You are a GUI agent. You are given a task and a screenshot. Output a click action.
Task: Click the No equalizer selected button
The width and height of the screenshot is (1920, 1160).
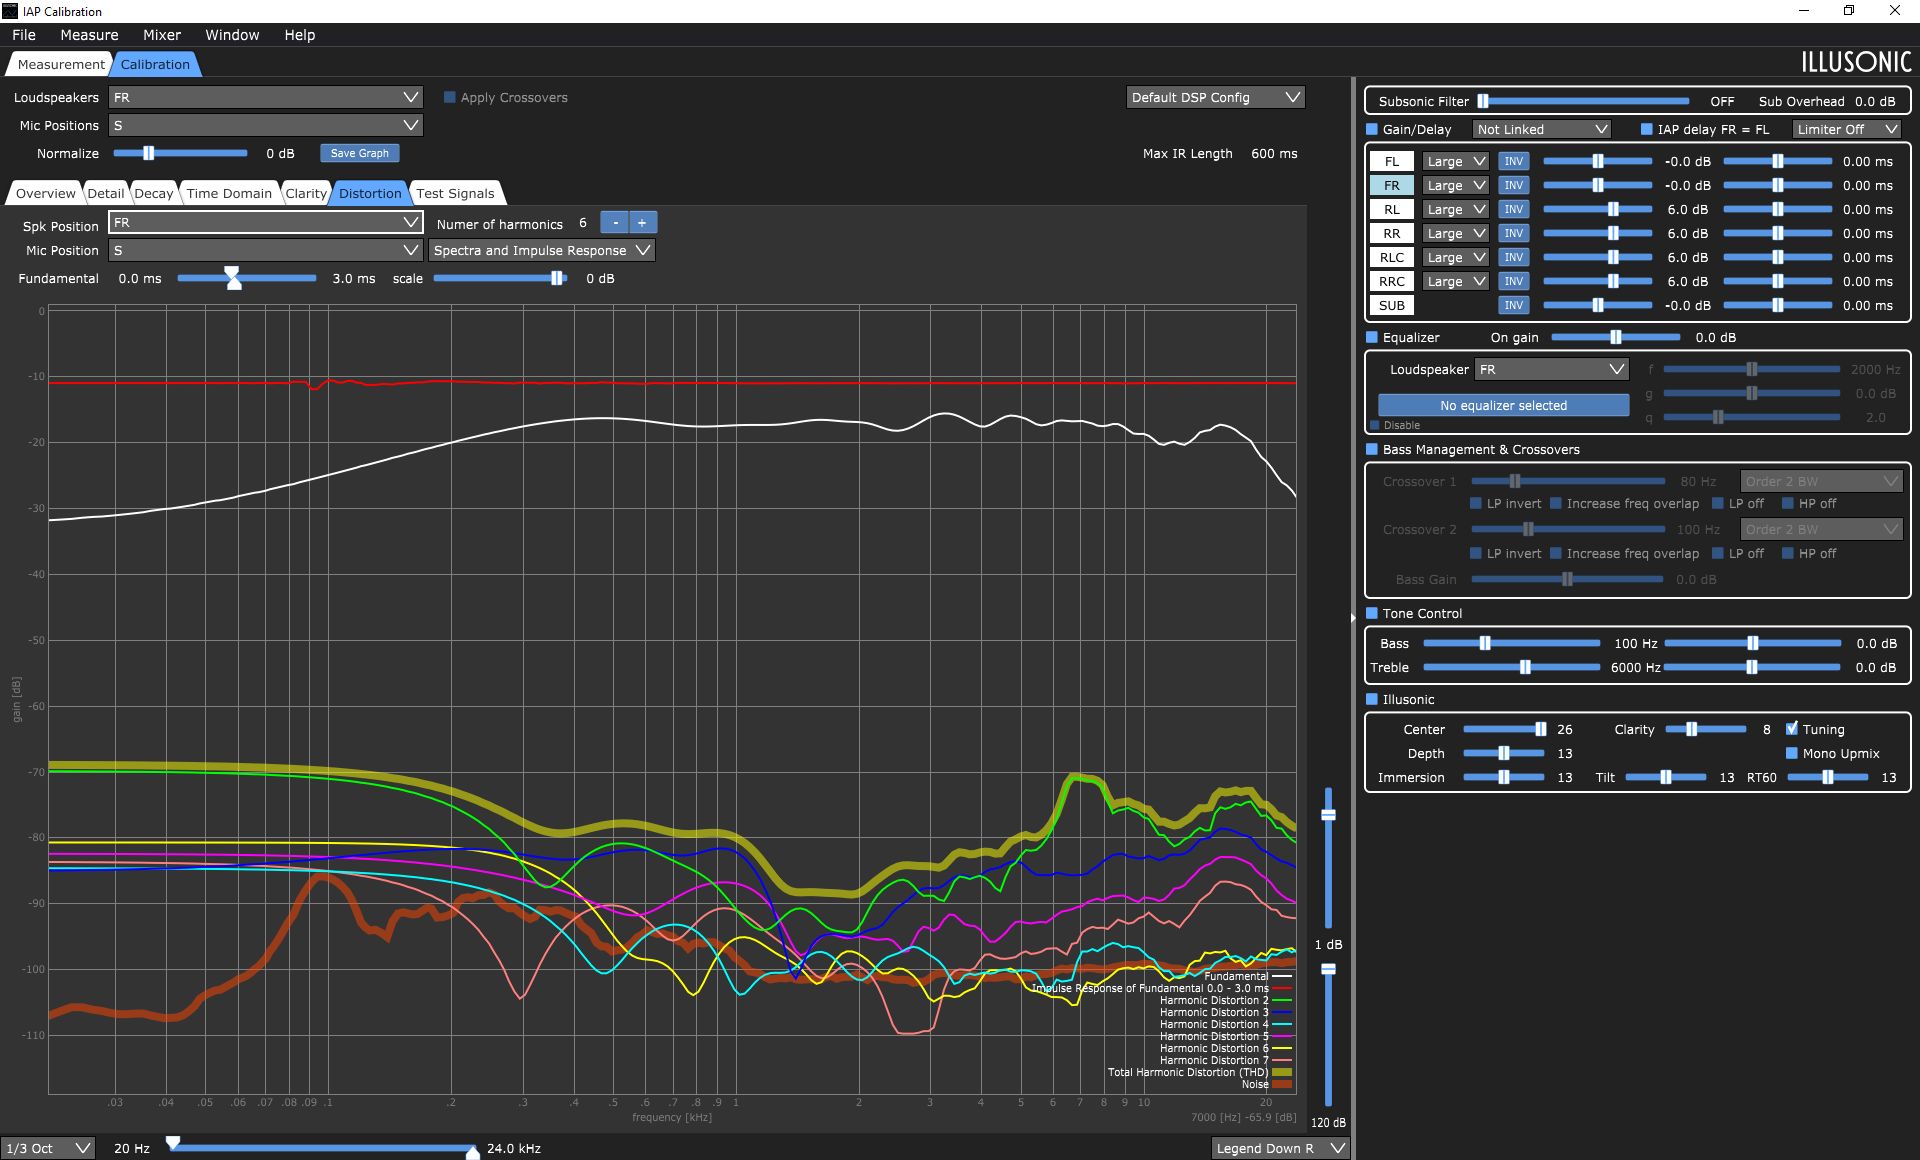(1503, 405)
